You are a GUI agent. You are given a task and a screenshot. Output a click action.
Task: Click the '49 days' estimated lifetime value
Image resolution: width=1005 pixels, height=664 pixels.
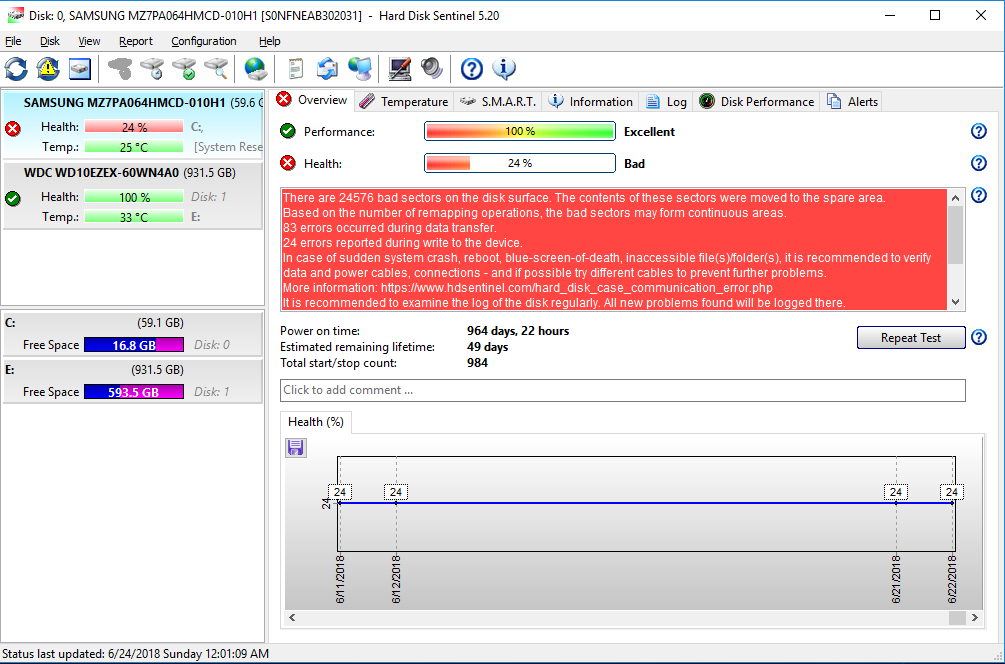point(488,347)
